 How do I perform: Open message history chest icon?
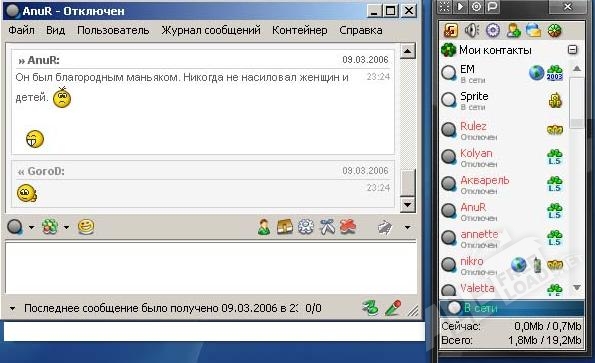pos(285,227)
